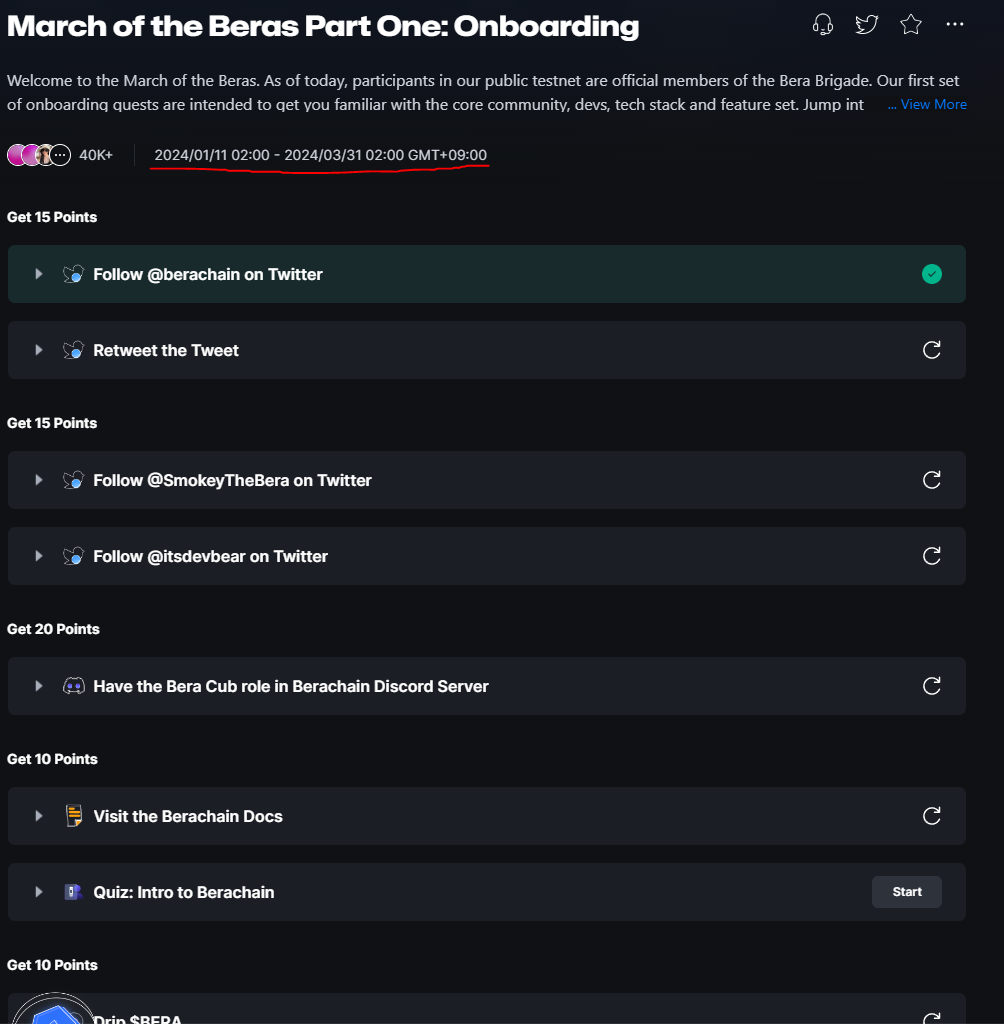
Task: Refresh verification for Follow @SmokeyTheBera
Action: coord(931,480)
